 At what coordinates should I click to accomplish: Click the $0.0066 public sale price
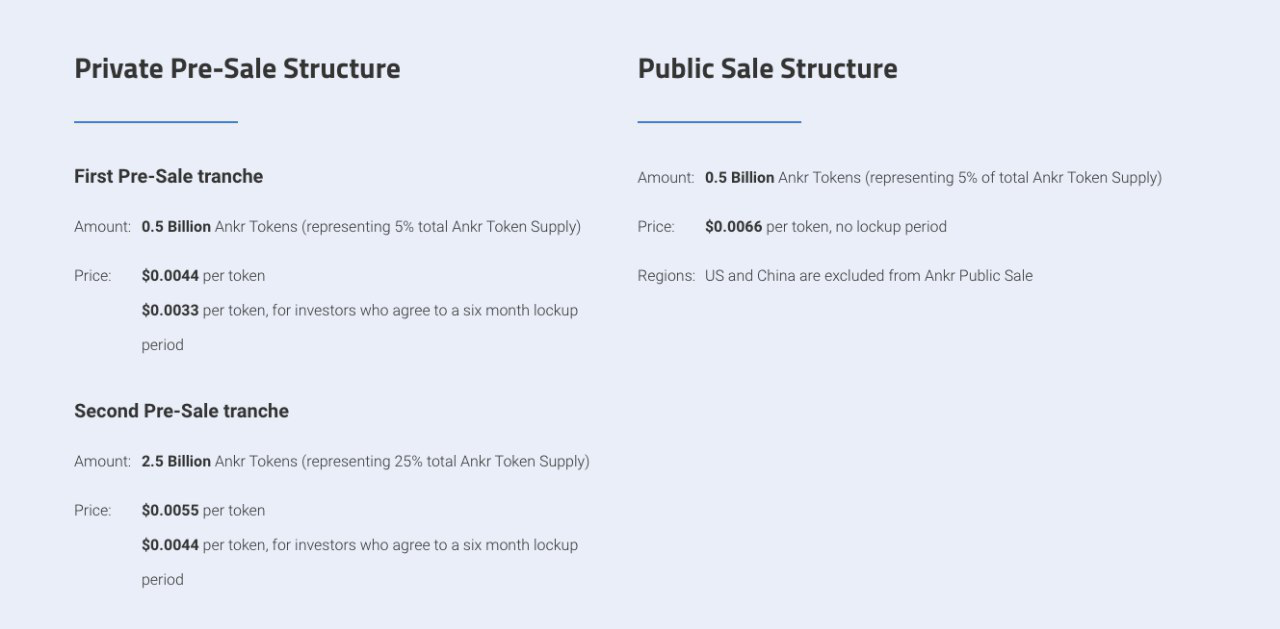(733, 227)
